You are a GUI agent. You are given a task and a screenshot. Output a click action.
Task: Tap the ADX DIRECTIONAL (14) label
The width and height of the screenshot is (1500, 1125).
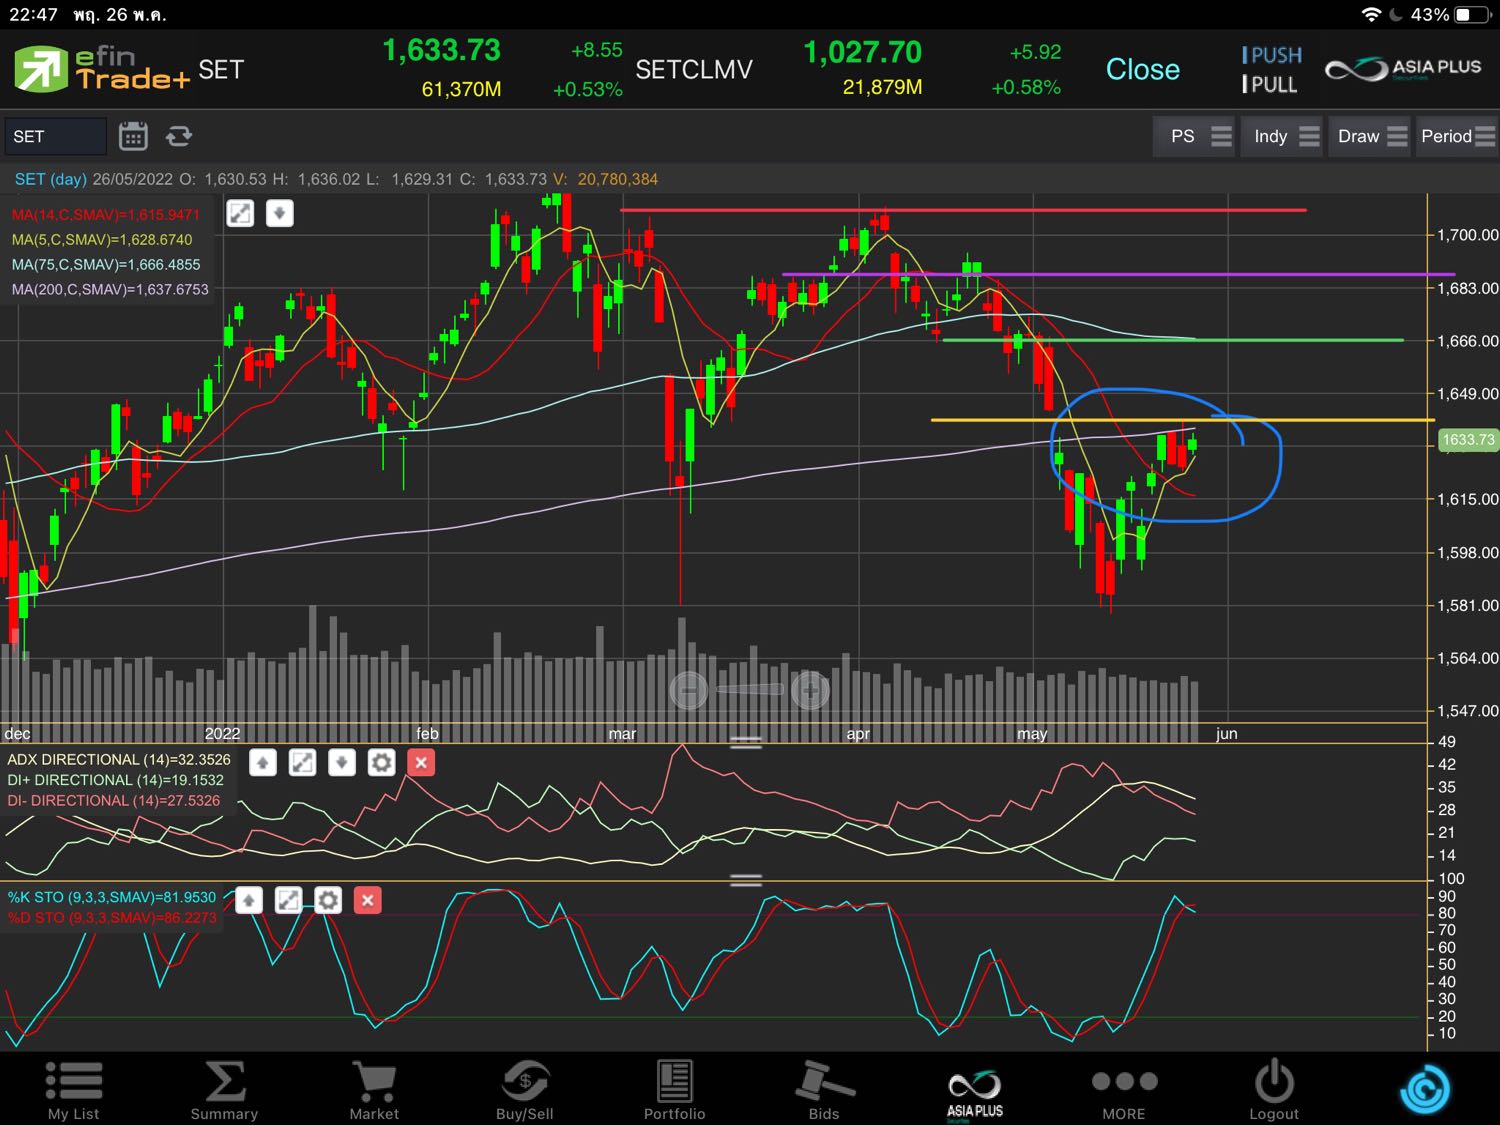119,760
